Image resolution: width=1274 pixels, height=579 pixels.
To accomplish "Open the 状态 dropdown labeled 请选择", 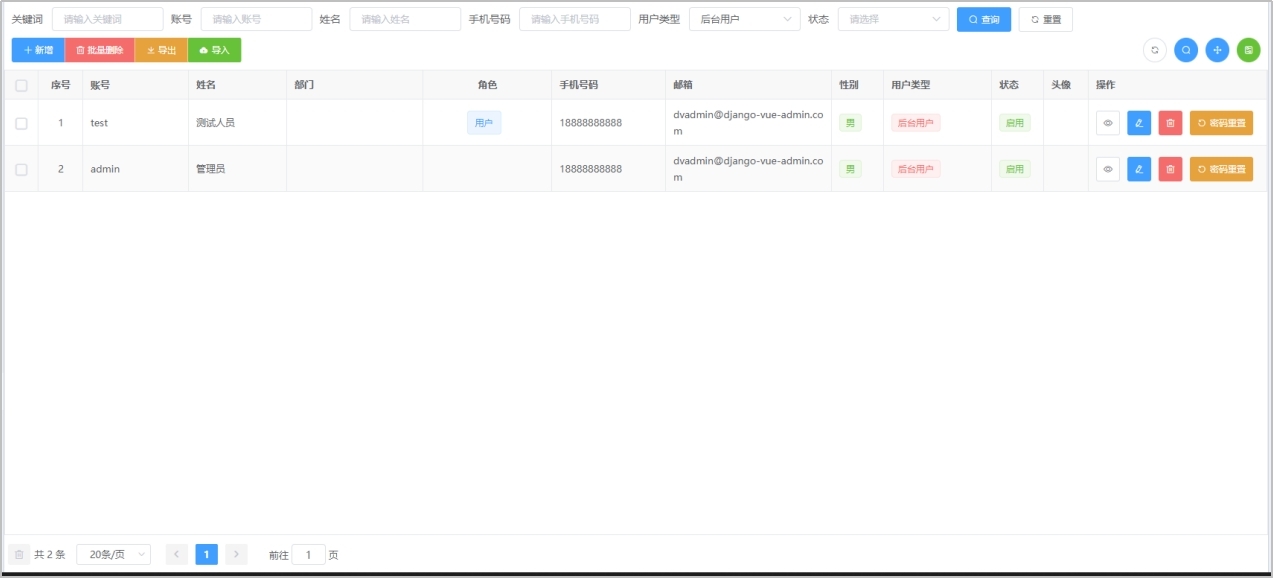I will [x=893, y=18].
